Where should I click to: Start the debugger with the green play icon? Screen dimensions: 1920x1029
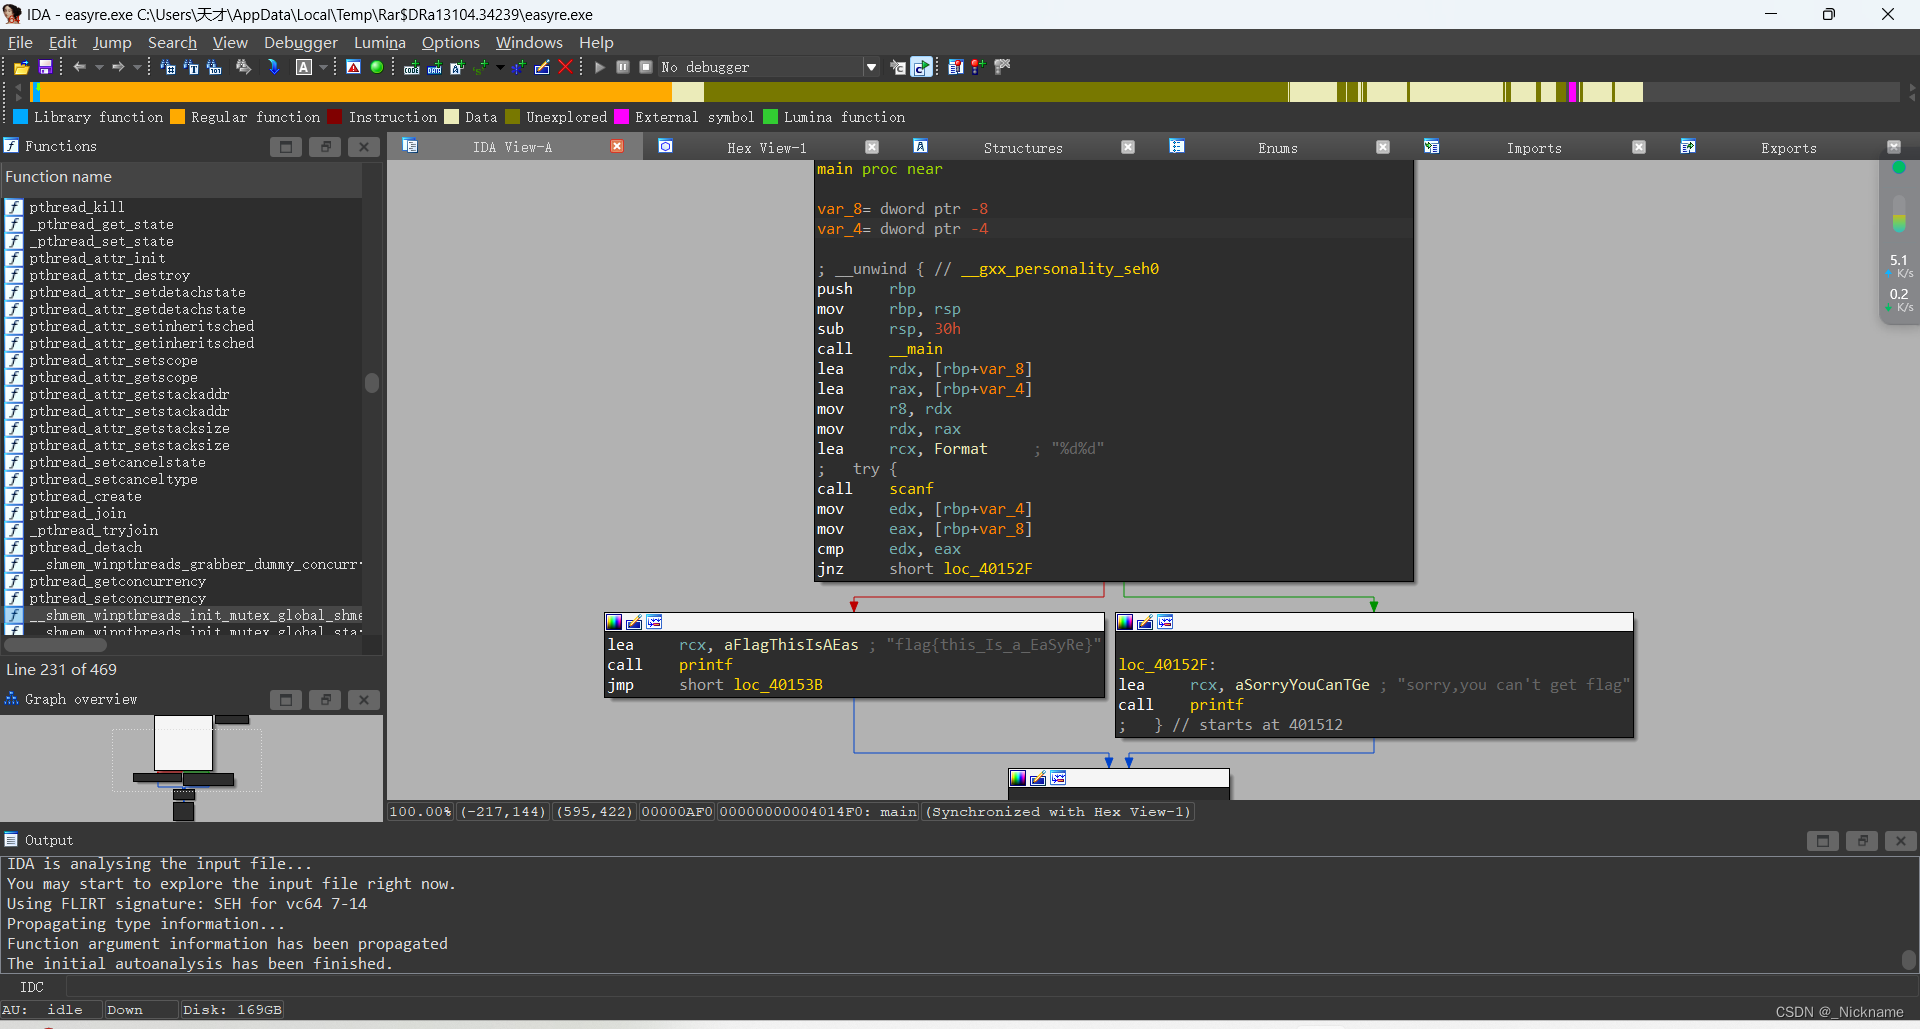click(598, 67)
